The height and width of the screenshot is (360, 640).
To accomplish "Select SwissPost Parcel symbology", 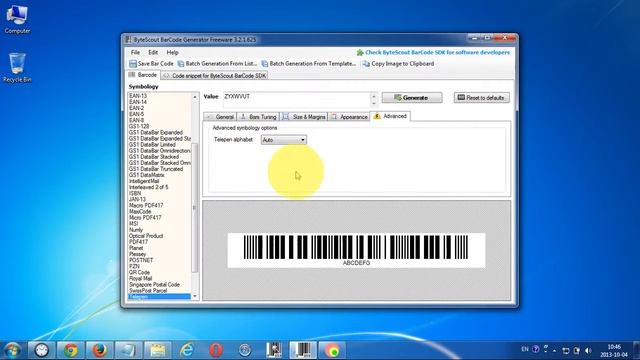I will coord(148,291).
